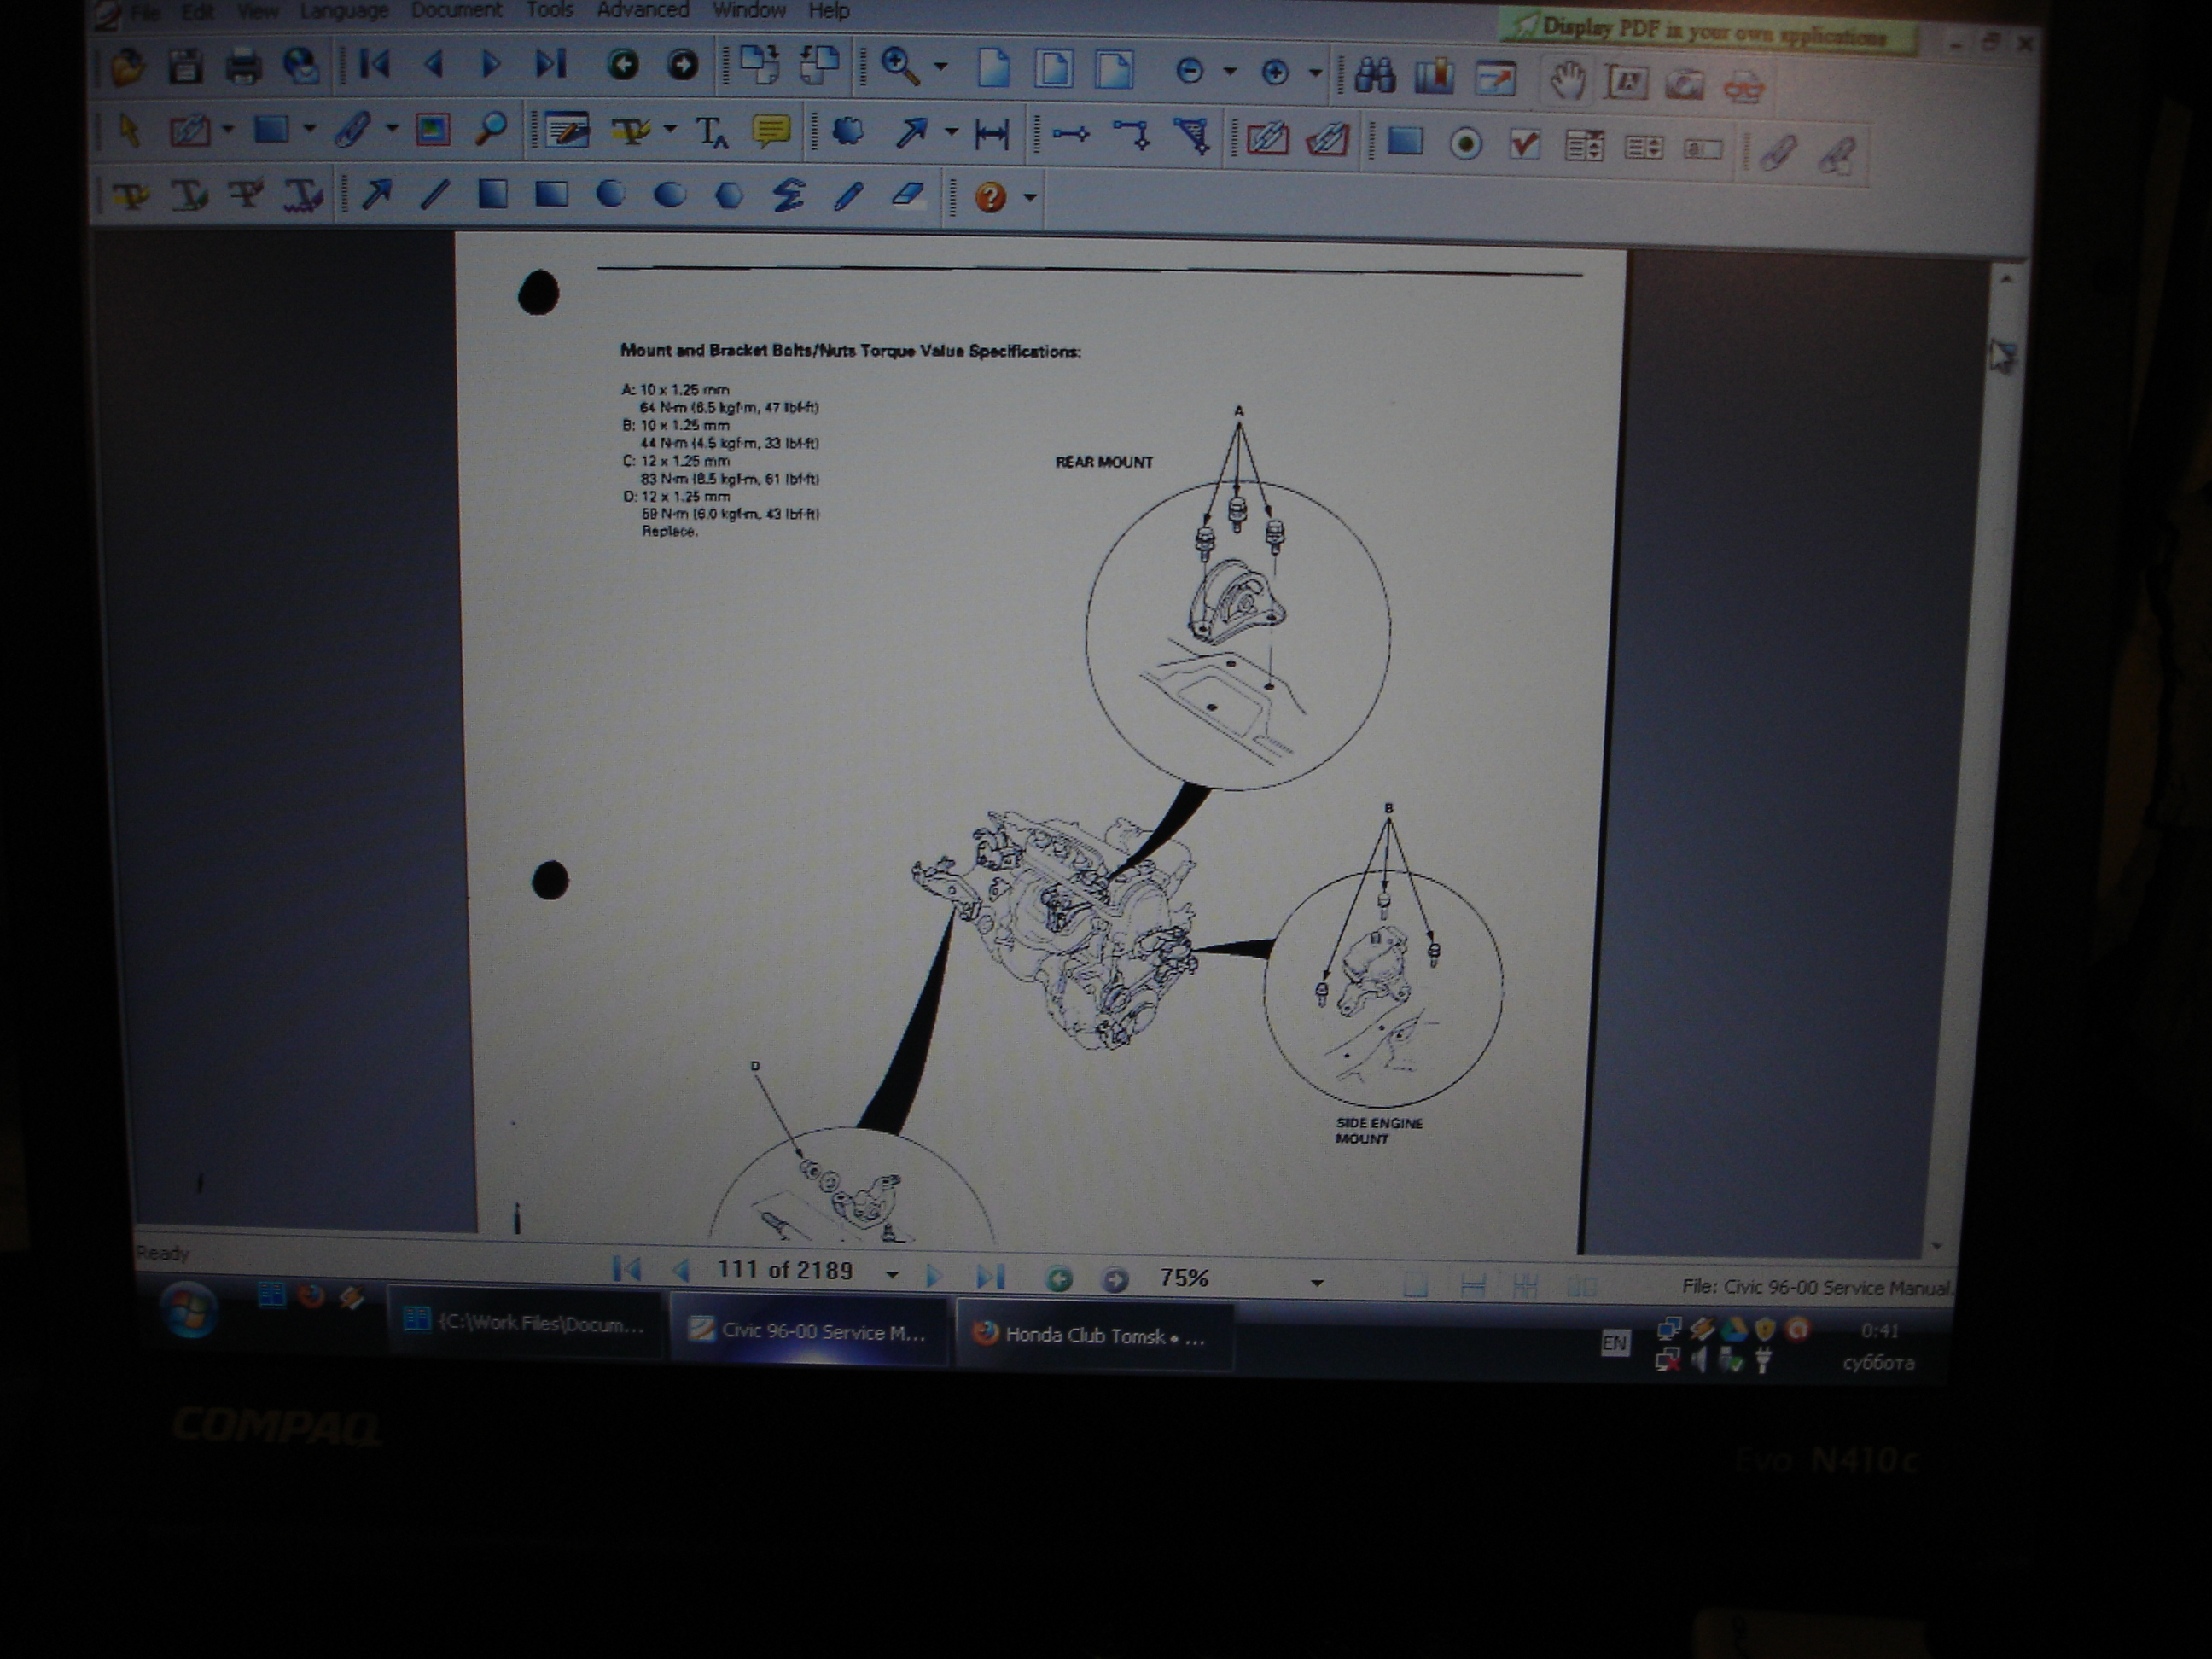Click the vertical scrollbar up arrow
This screenshot has width=2212, height=1659.
2005,280
